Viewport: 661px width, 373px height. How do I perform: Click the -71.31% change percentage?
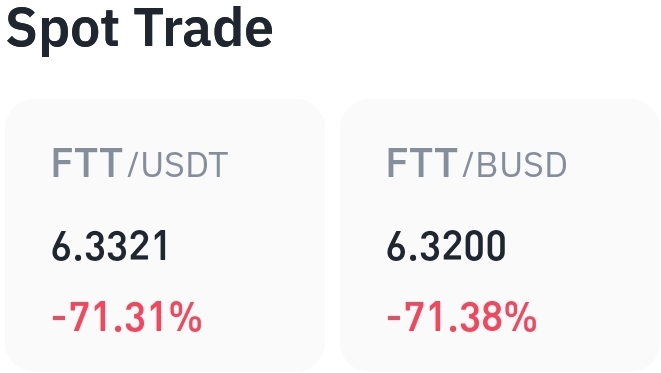tap(126, 317)
